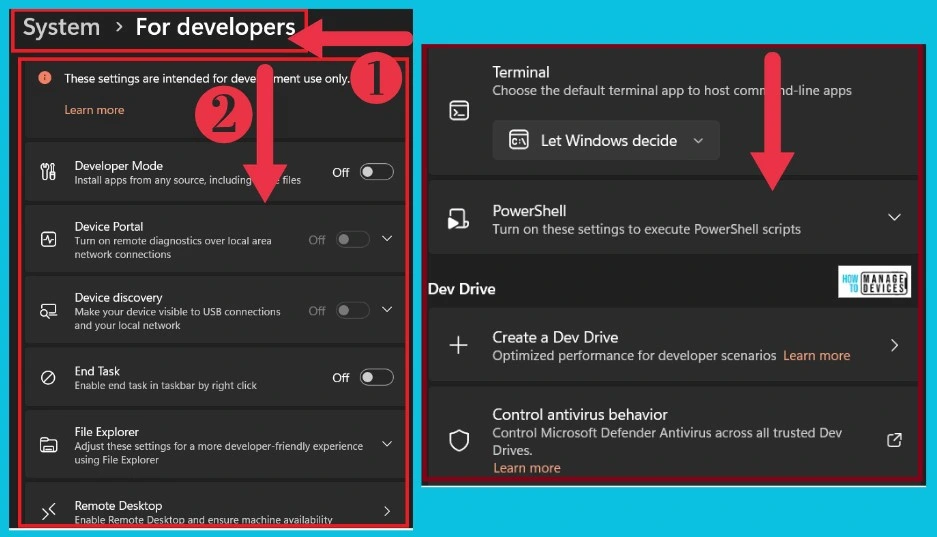
Task: Expand the Device Portal options chevron
Action: [x=387, y=239]
